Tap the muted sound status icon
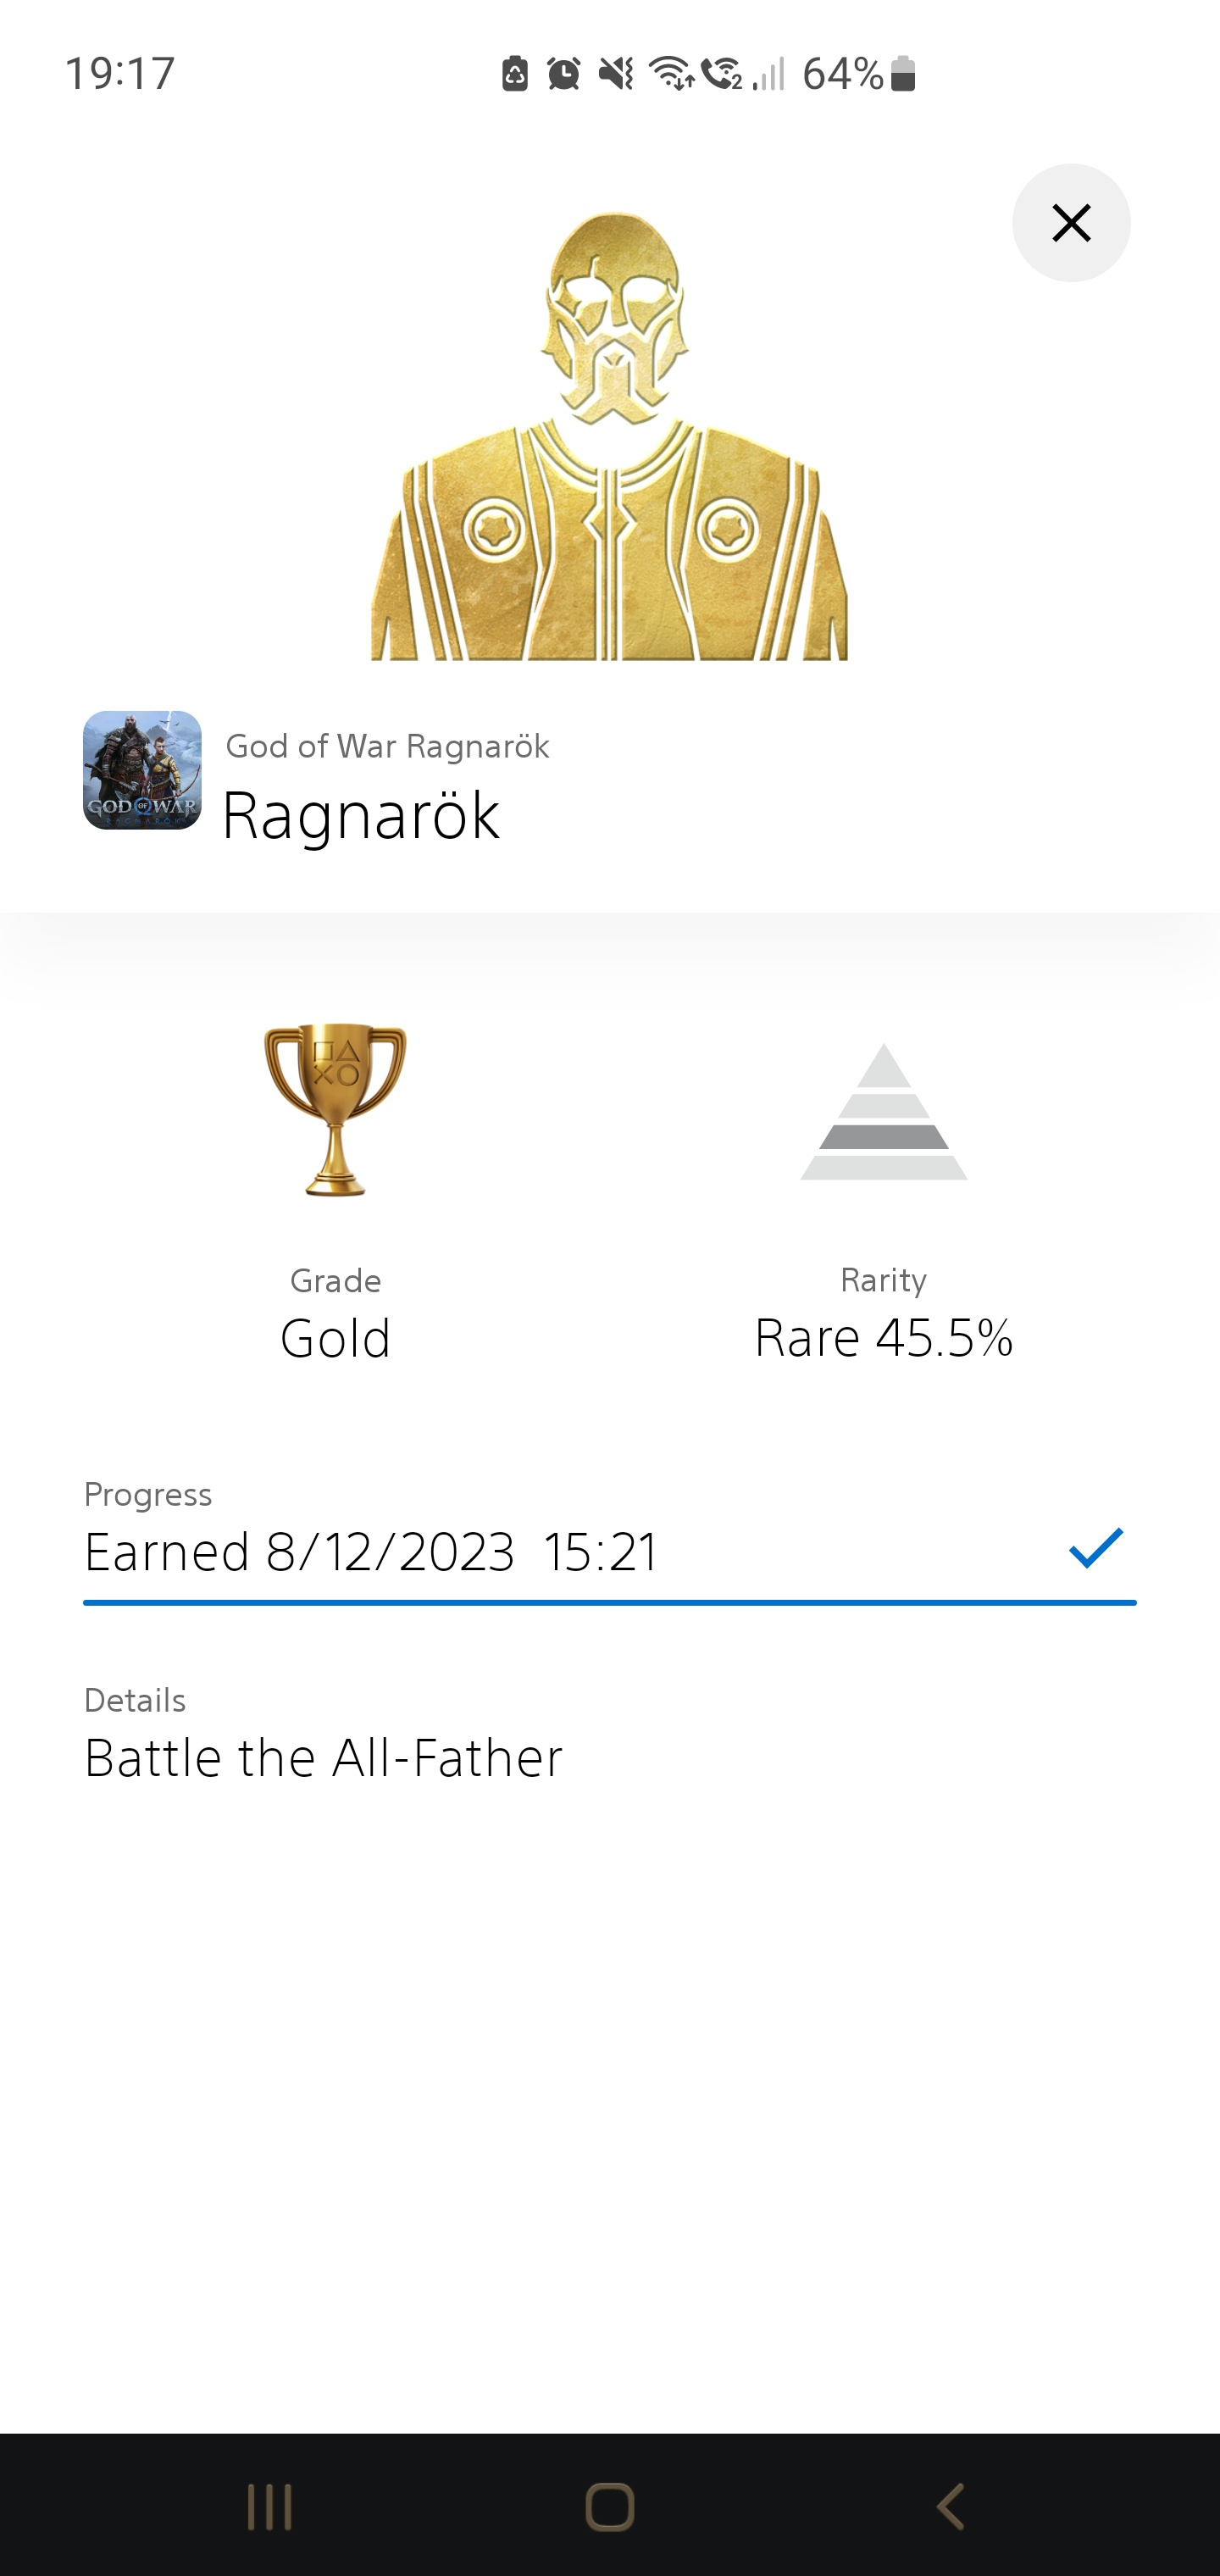The height and width of the screenshot is (2576, 1220). 615,73
